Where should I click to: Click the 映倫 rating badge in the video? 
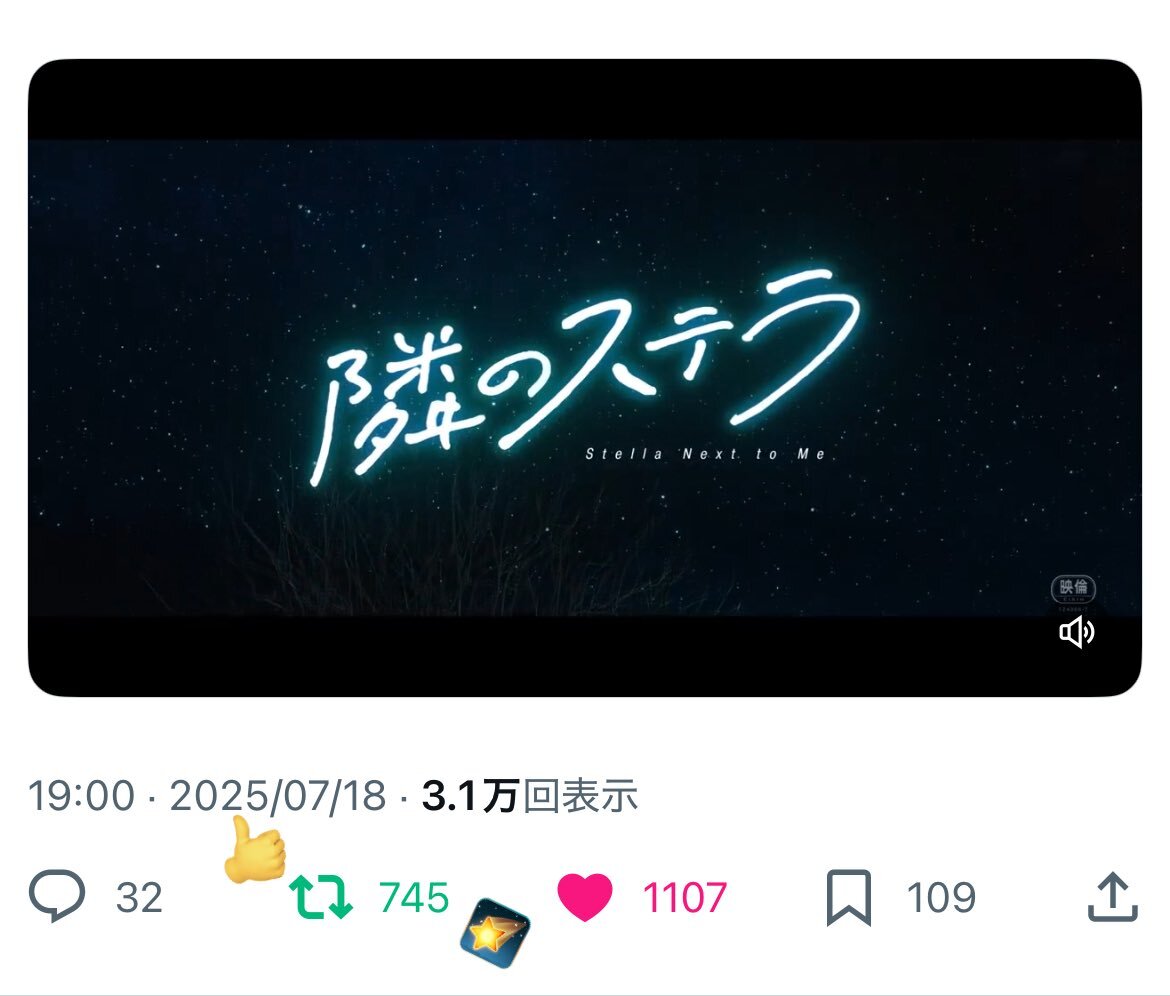click(x=1073, y=589)
